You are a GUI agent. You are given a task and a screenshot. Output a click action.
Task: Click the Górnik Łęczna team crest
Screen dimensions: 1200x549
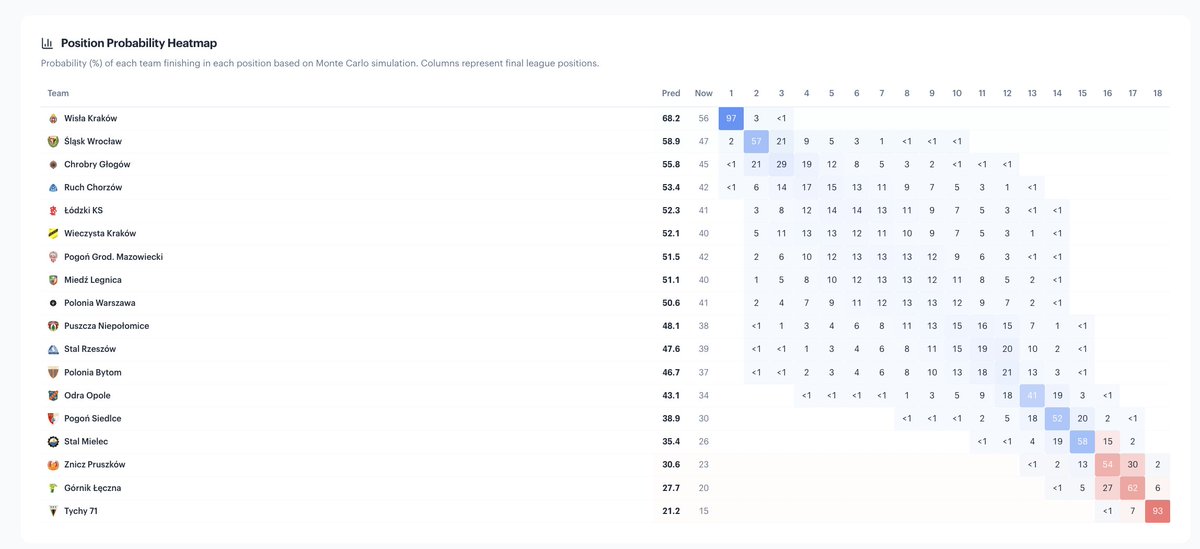tap(53, 488)
